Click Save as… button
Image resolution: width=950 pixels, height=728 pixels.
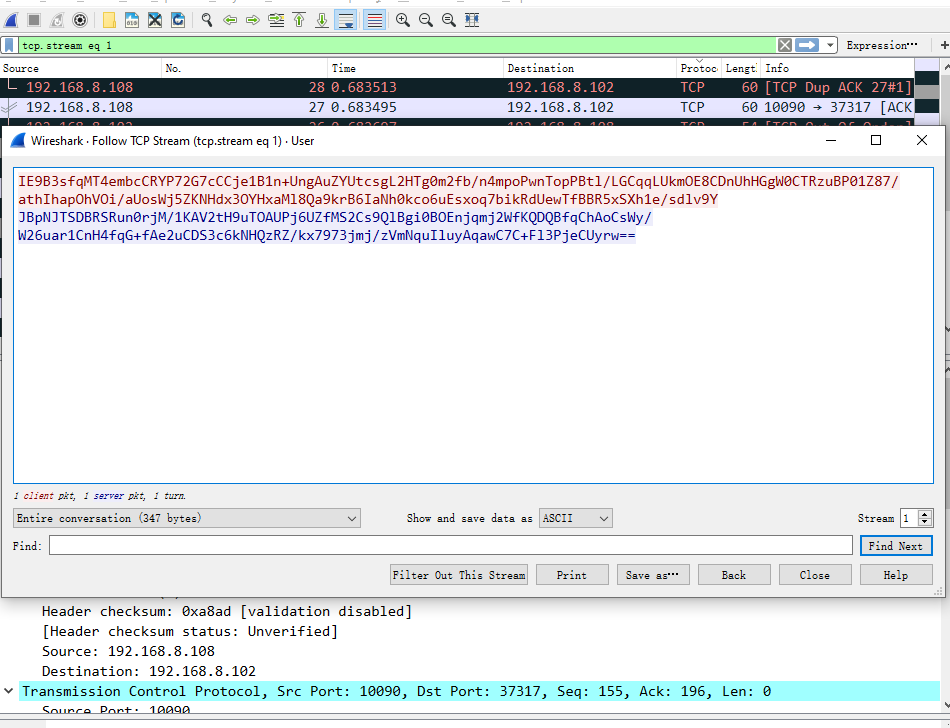click(653, 575)
